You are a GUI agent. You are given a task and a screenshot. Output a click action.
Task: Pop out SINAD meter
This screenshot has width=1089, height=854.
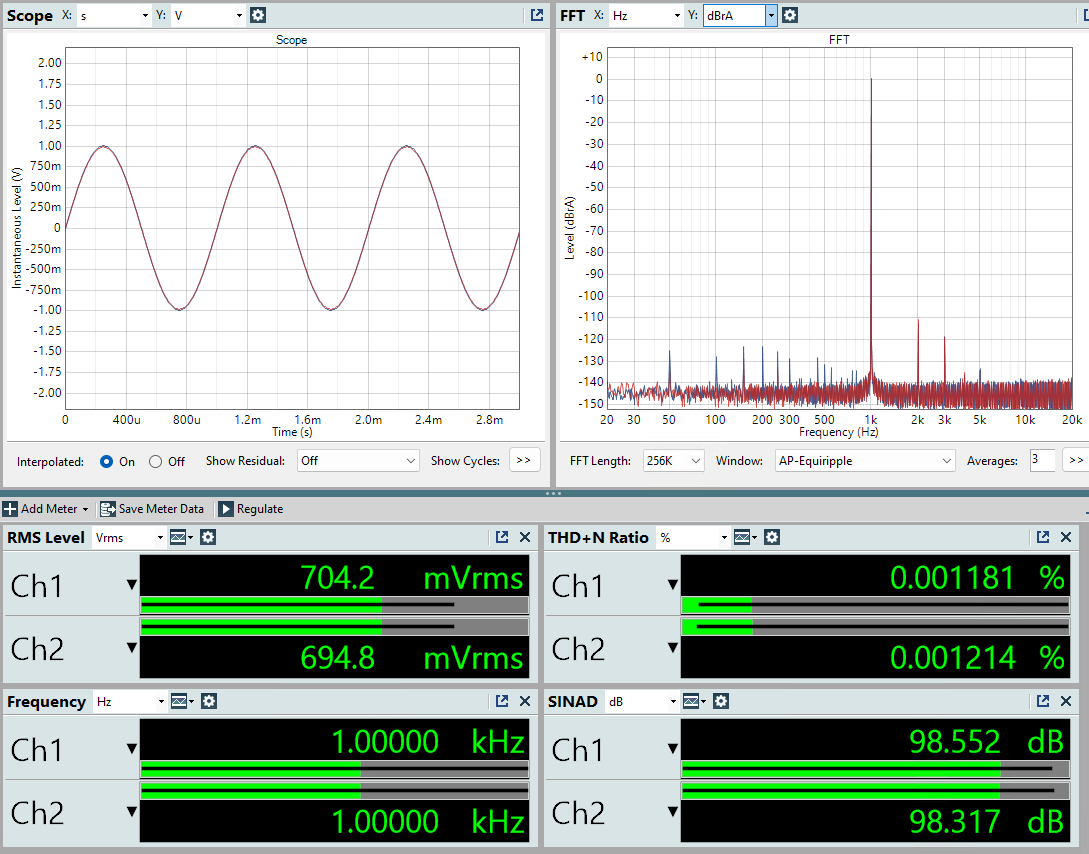[x=1042, y=701]
